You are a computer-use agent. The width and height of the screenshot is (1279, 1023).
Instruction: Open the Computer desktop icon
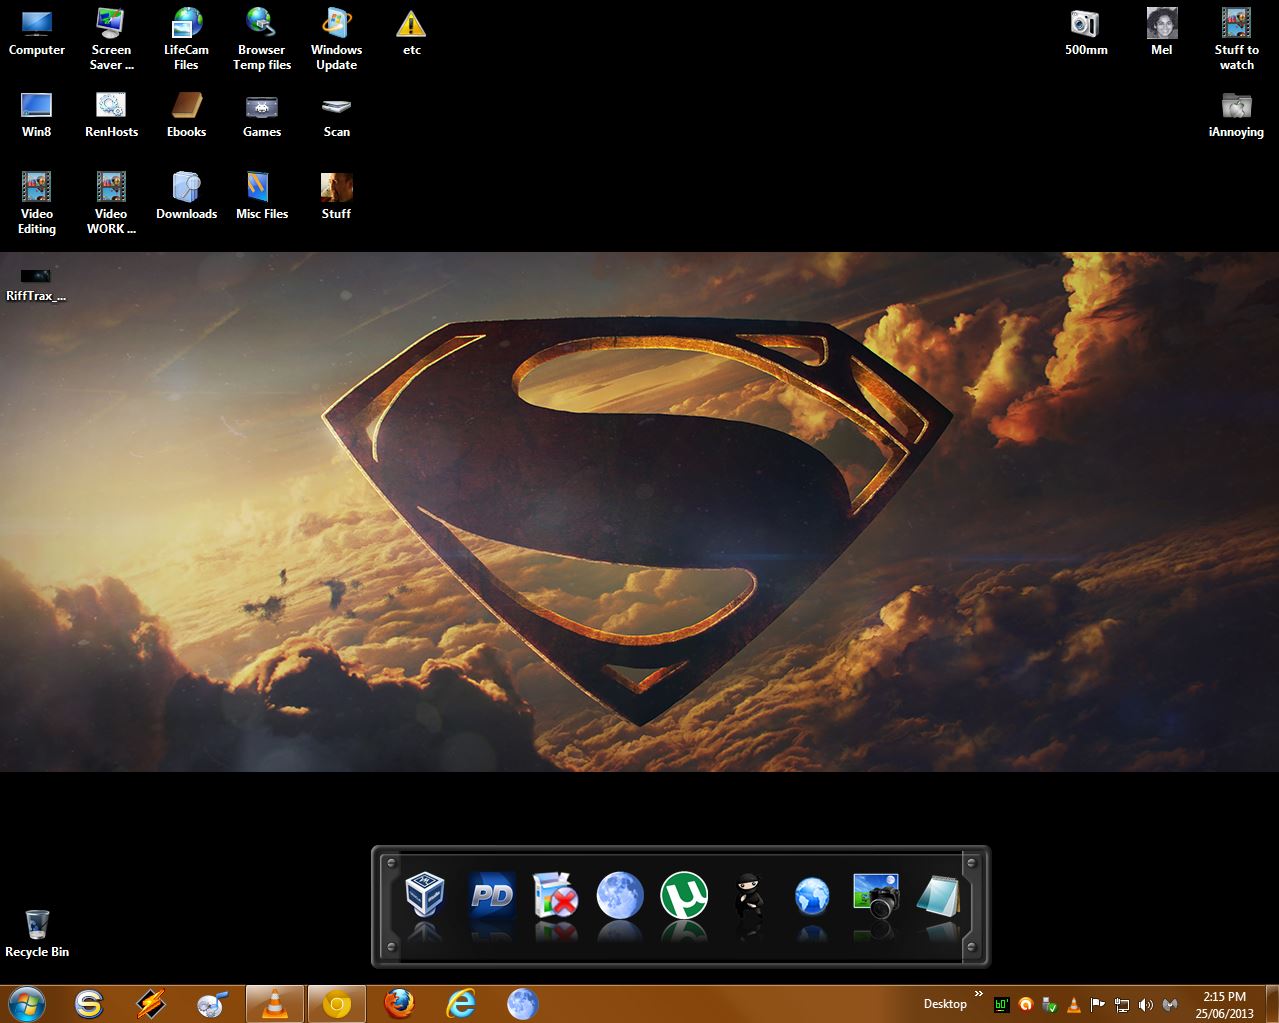(37, 33)
